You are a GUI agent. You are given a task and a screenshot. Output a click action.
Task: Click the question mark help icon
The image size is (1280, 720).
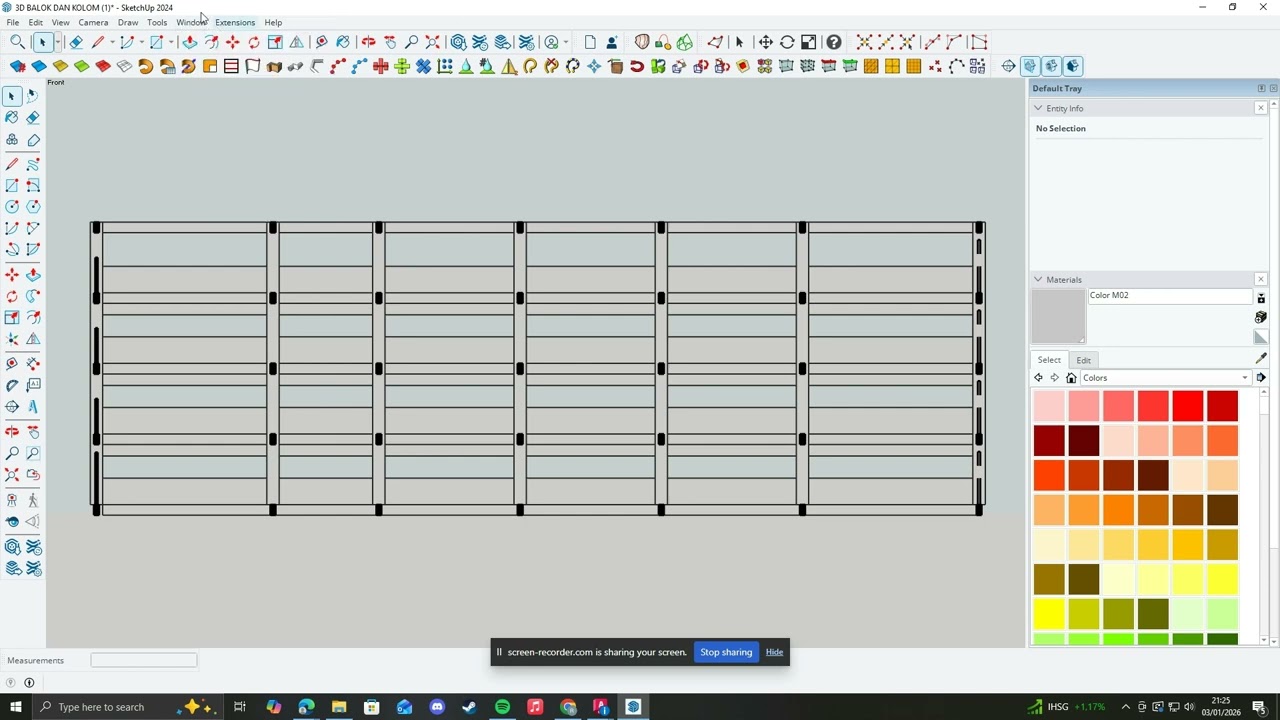click(833, 42)
